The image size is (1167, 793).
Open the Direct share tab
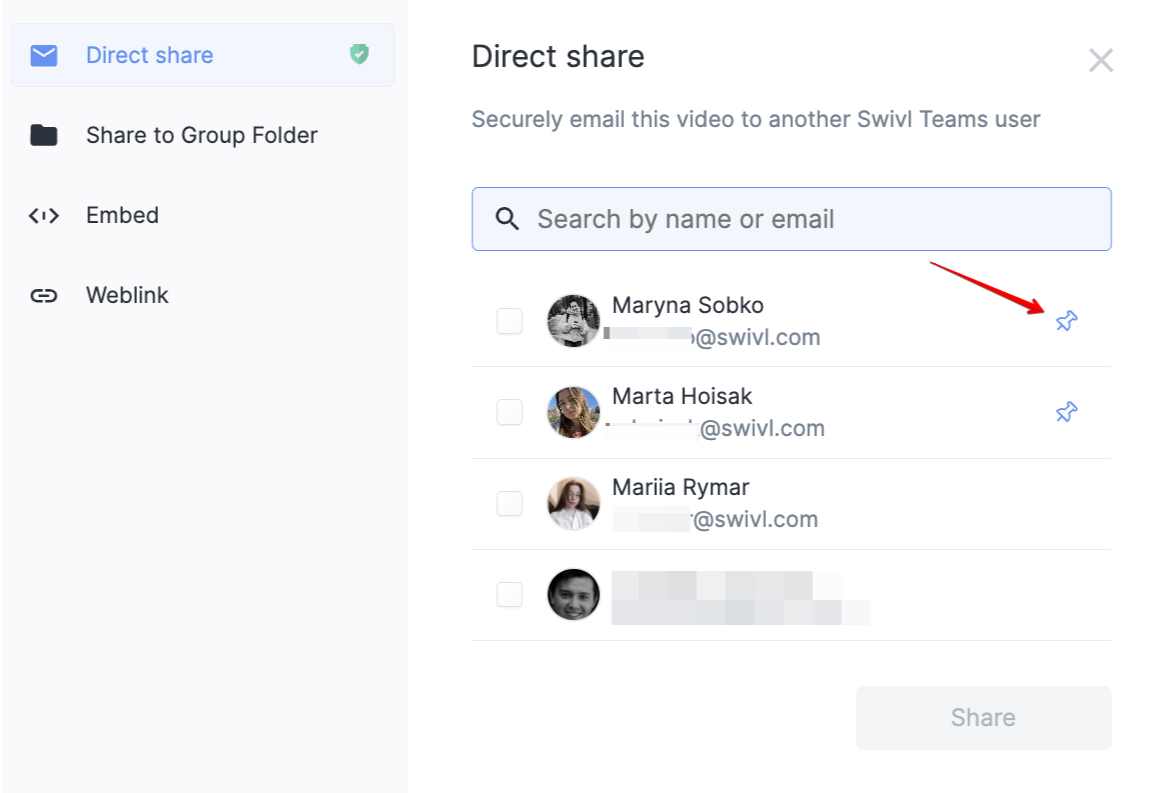click(202, 55)
